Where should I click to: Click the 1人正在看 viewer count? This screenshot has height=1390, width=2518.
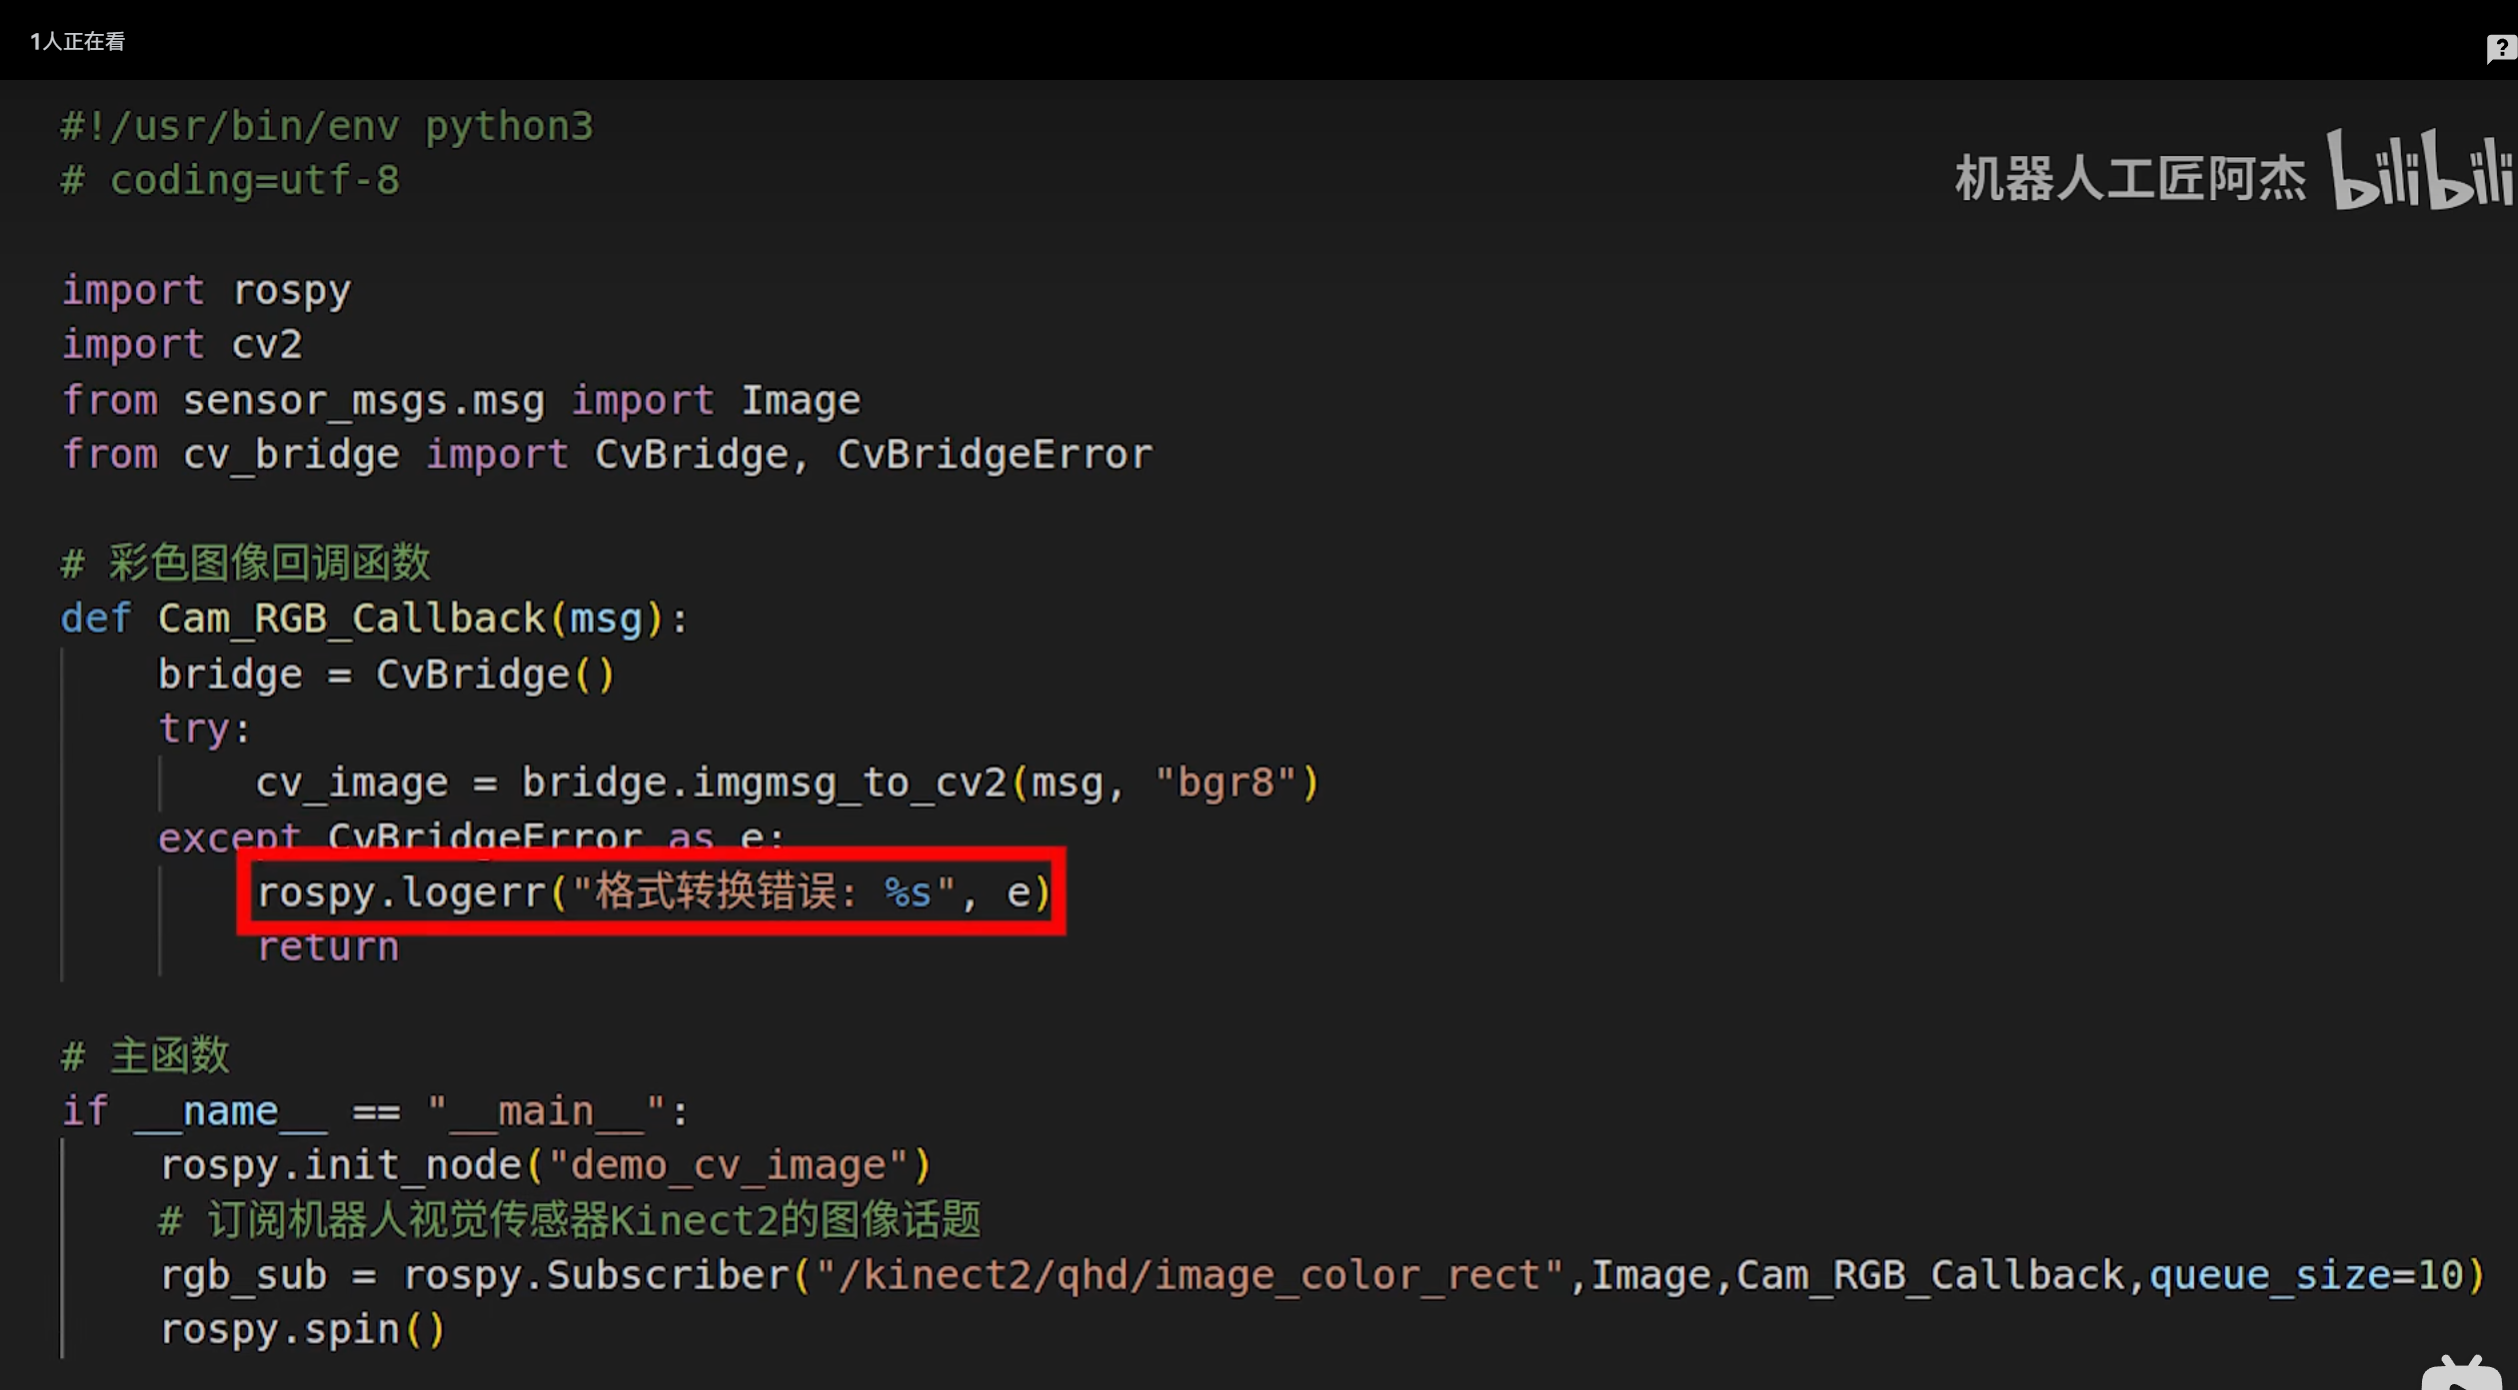click(x=77, y=41)
